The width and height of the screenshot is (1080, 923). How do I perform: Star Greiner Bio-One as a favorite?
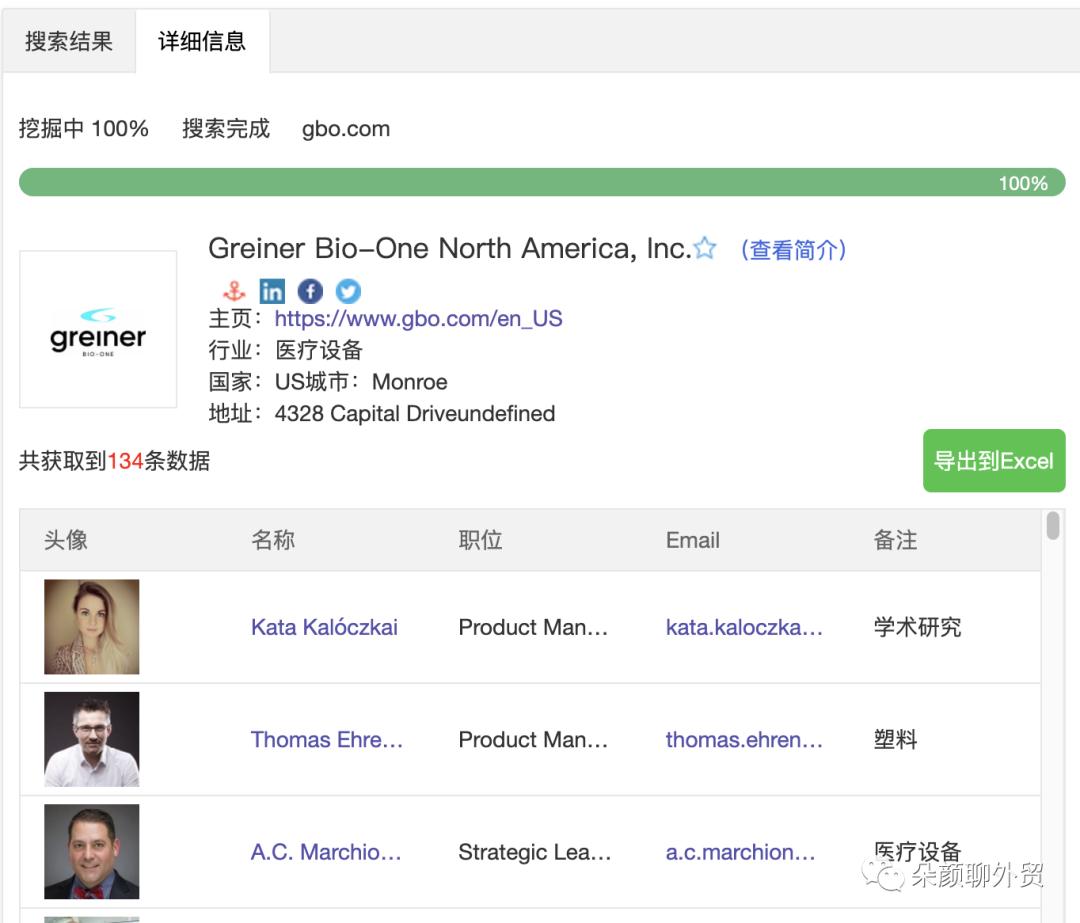click(x=705, y=248)
